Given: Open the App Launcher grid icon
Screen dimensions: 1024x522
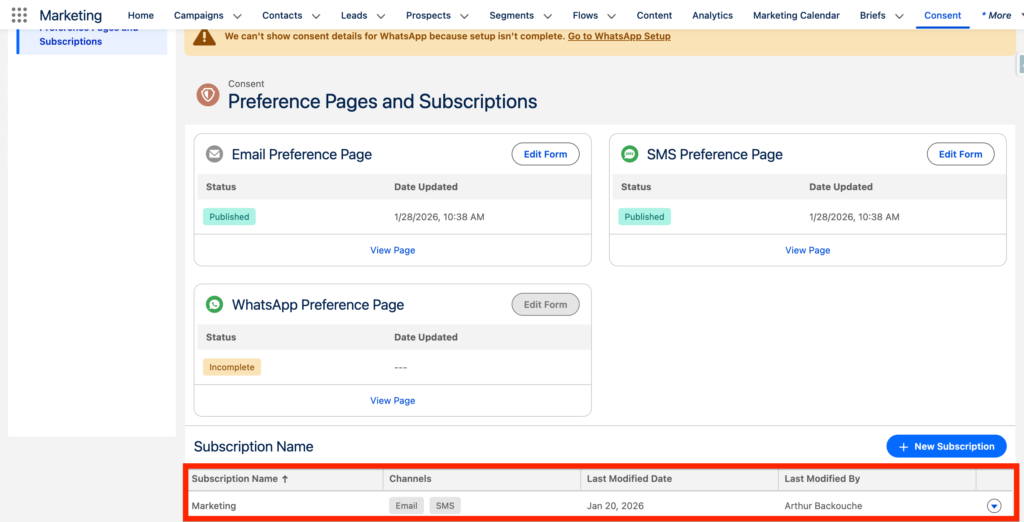Looking at the screenshot, I should [19, 15].
